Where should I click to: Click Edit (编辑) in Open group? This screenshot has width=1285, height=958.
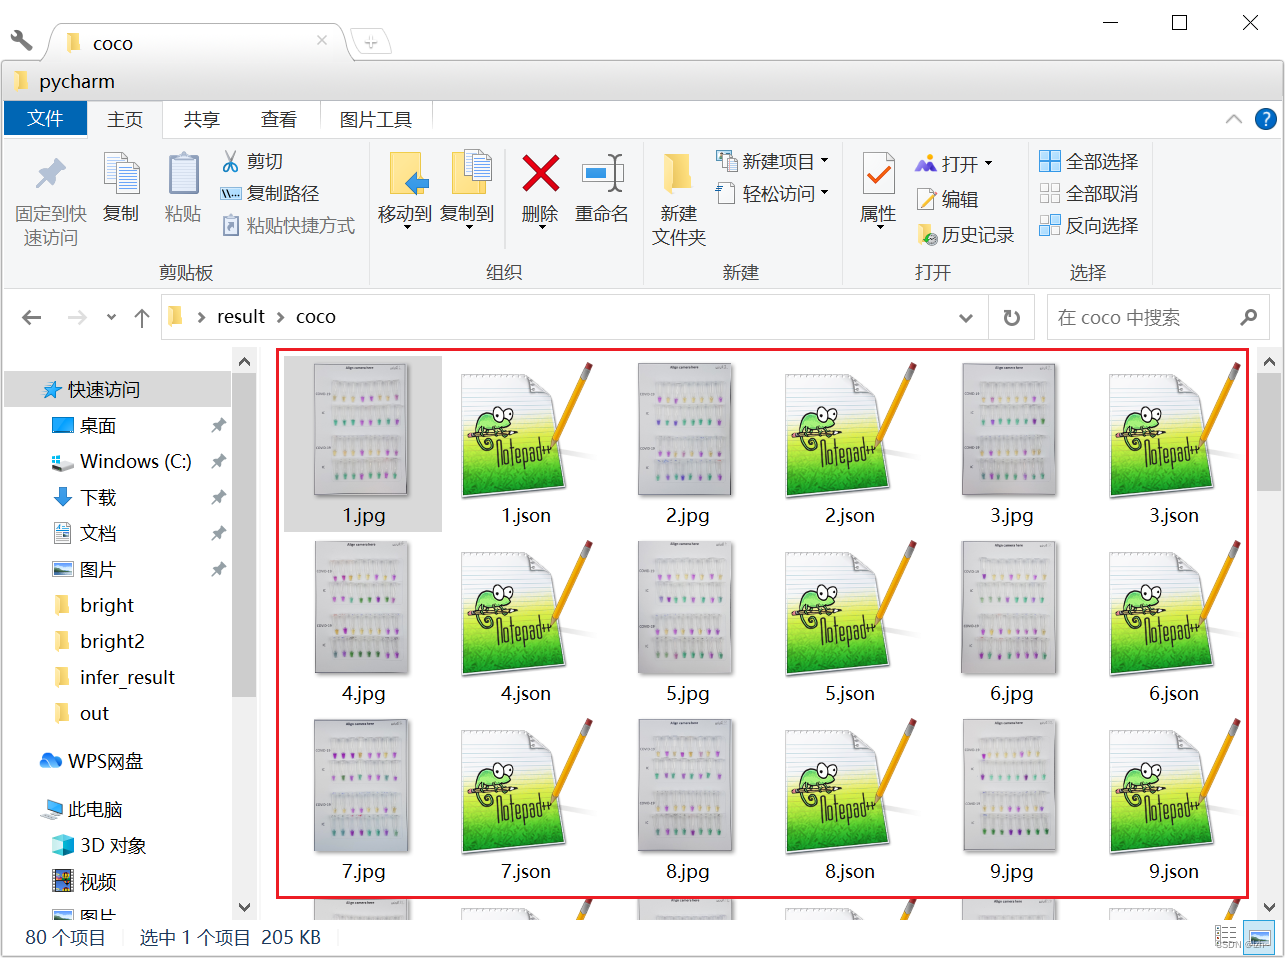click(947, 199)
